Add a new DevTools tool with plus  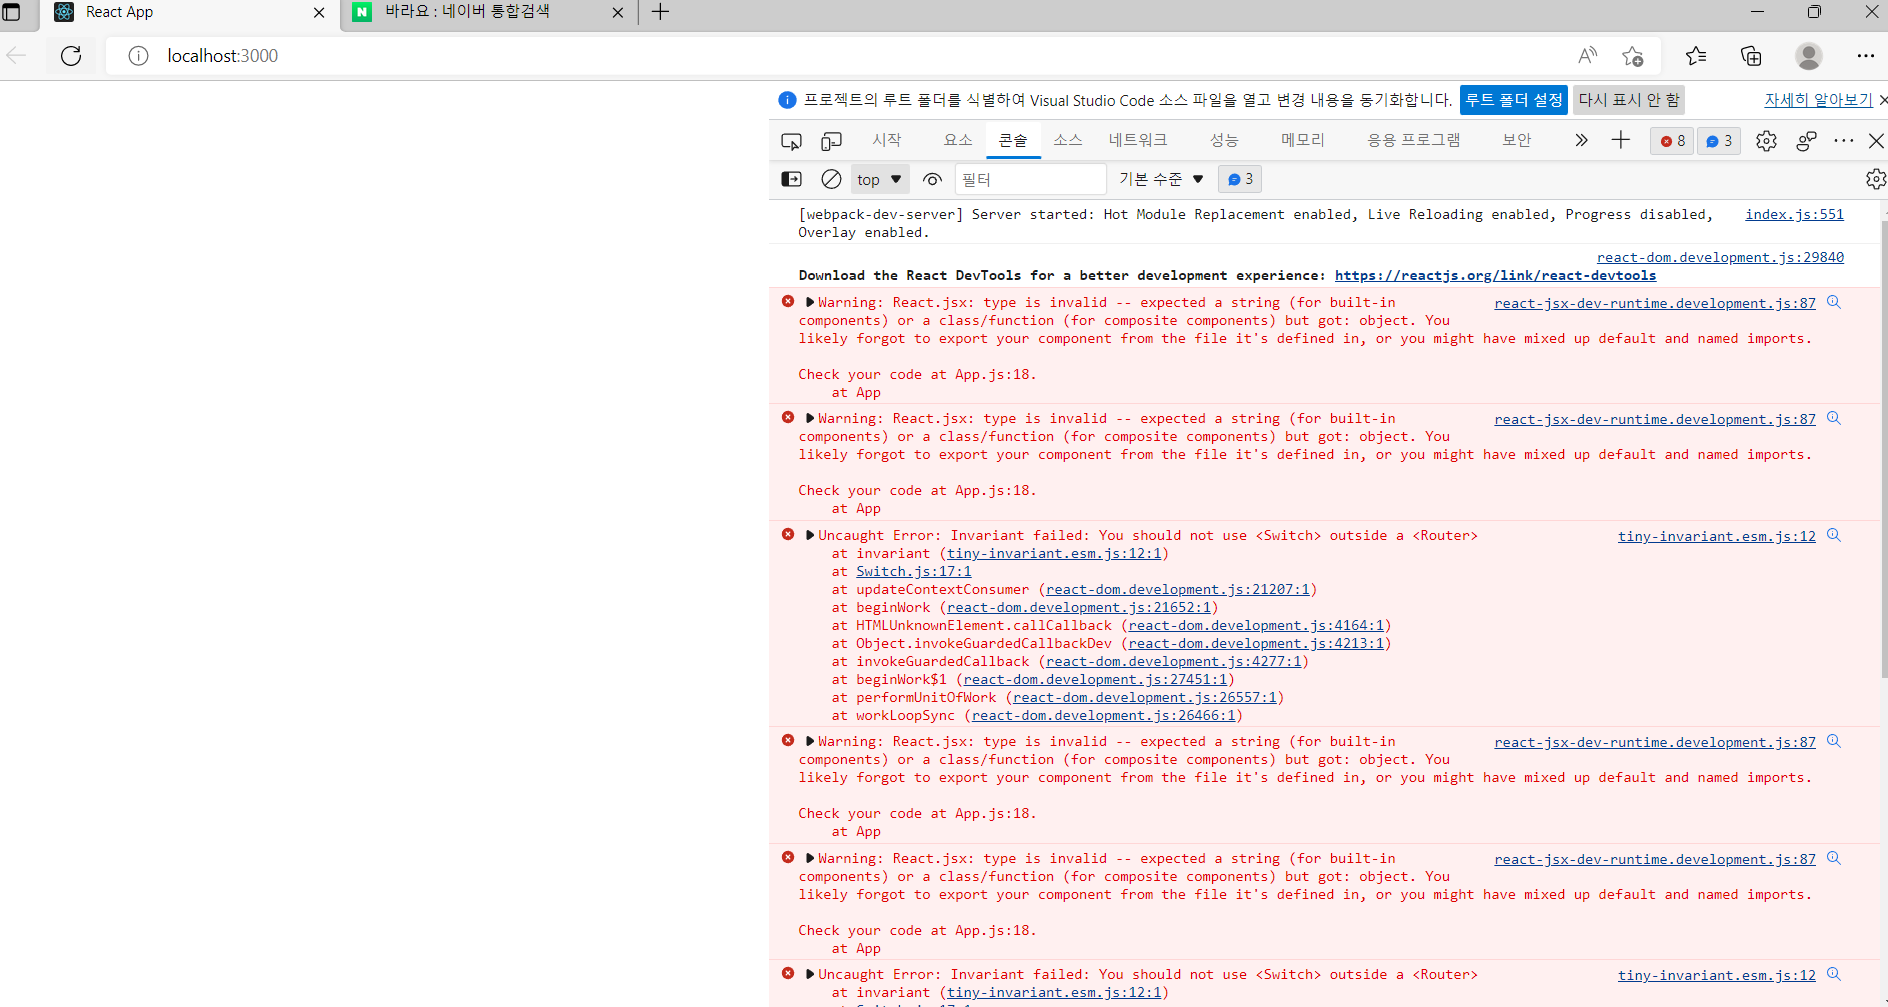click(x=1621, y=140)
